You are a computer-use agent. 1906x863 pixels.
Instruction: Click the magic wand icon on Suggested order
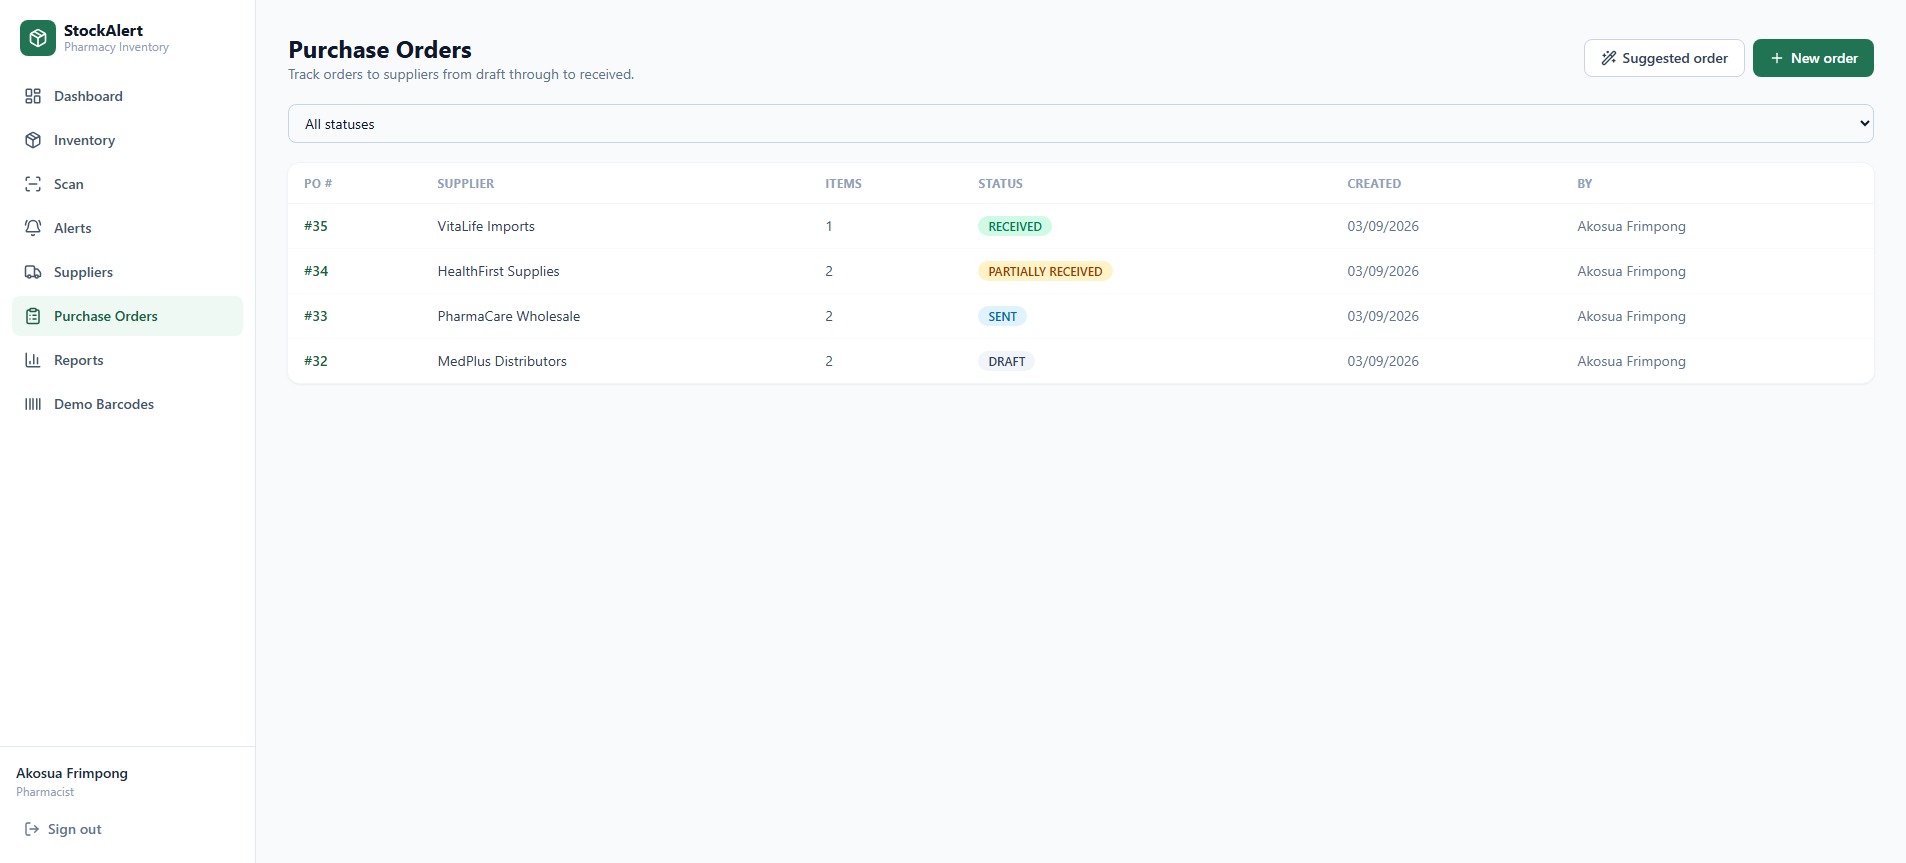click(x=1609, y=58)
